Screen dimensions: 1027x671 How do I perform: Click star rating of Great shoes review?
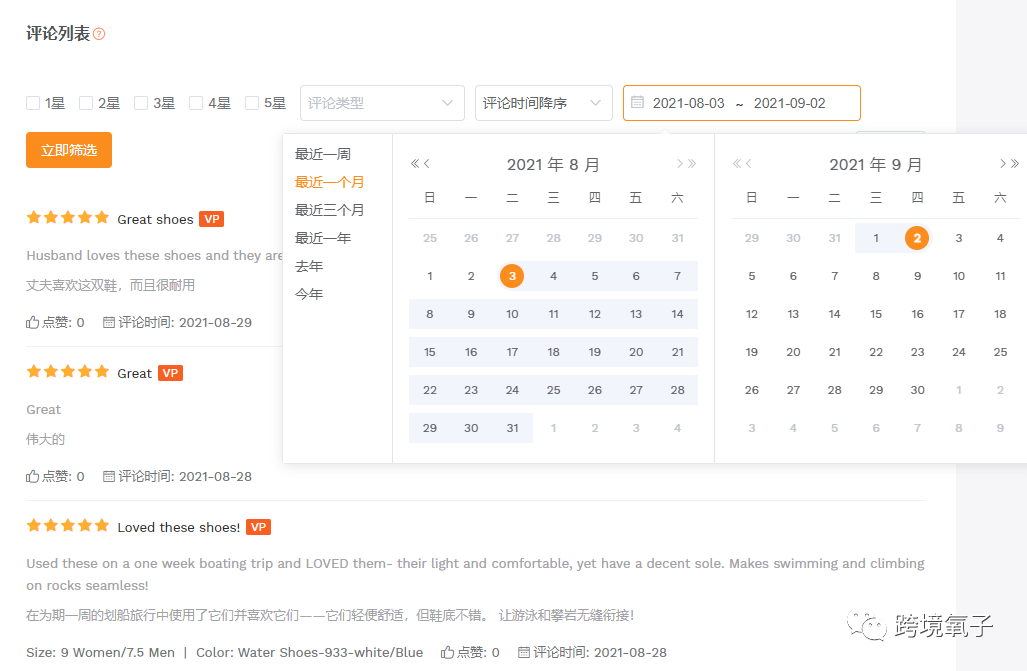click(67, 218)
